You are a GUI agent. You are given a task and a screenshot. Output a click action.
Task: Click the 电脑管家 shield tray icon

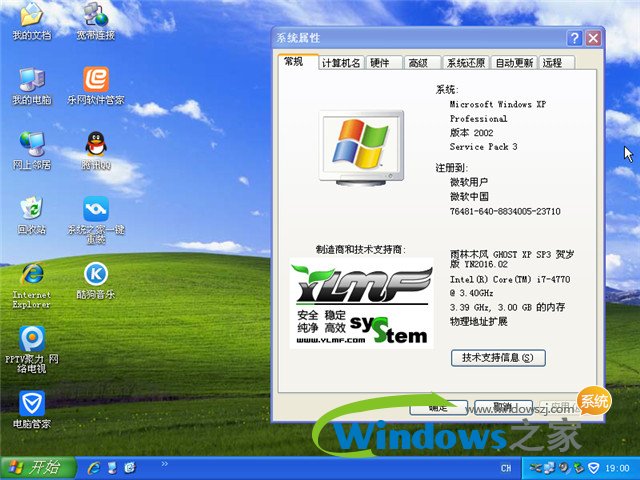click(x=594, y=468)
